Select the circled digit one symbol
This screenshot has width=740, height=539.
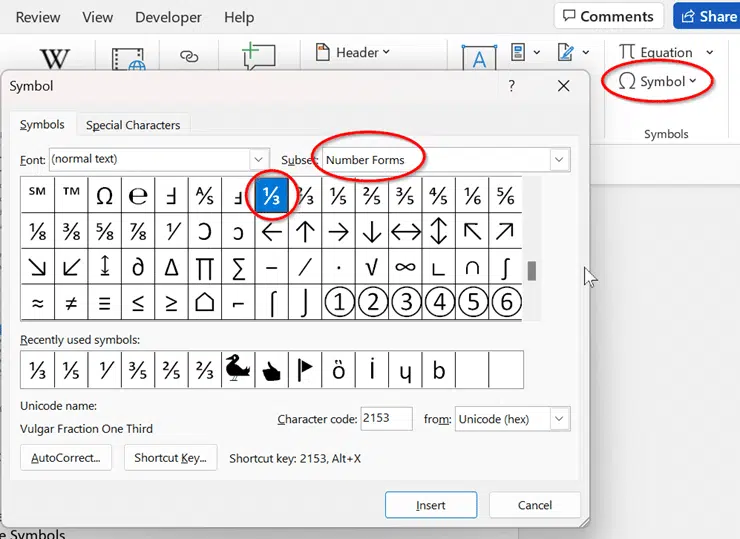click(338, 302)
